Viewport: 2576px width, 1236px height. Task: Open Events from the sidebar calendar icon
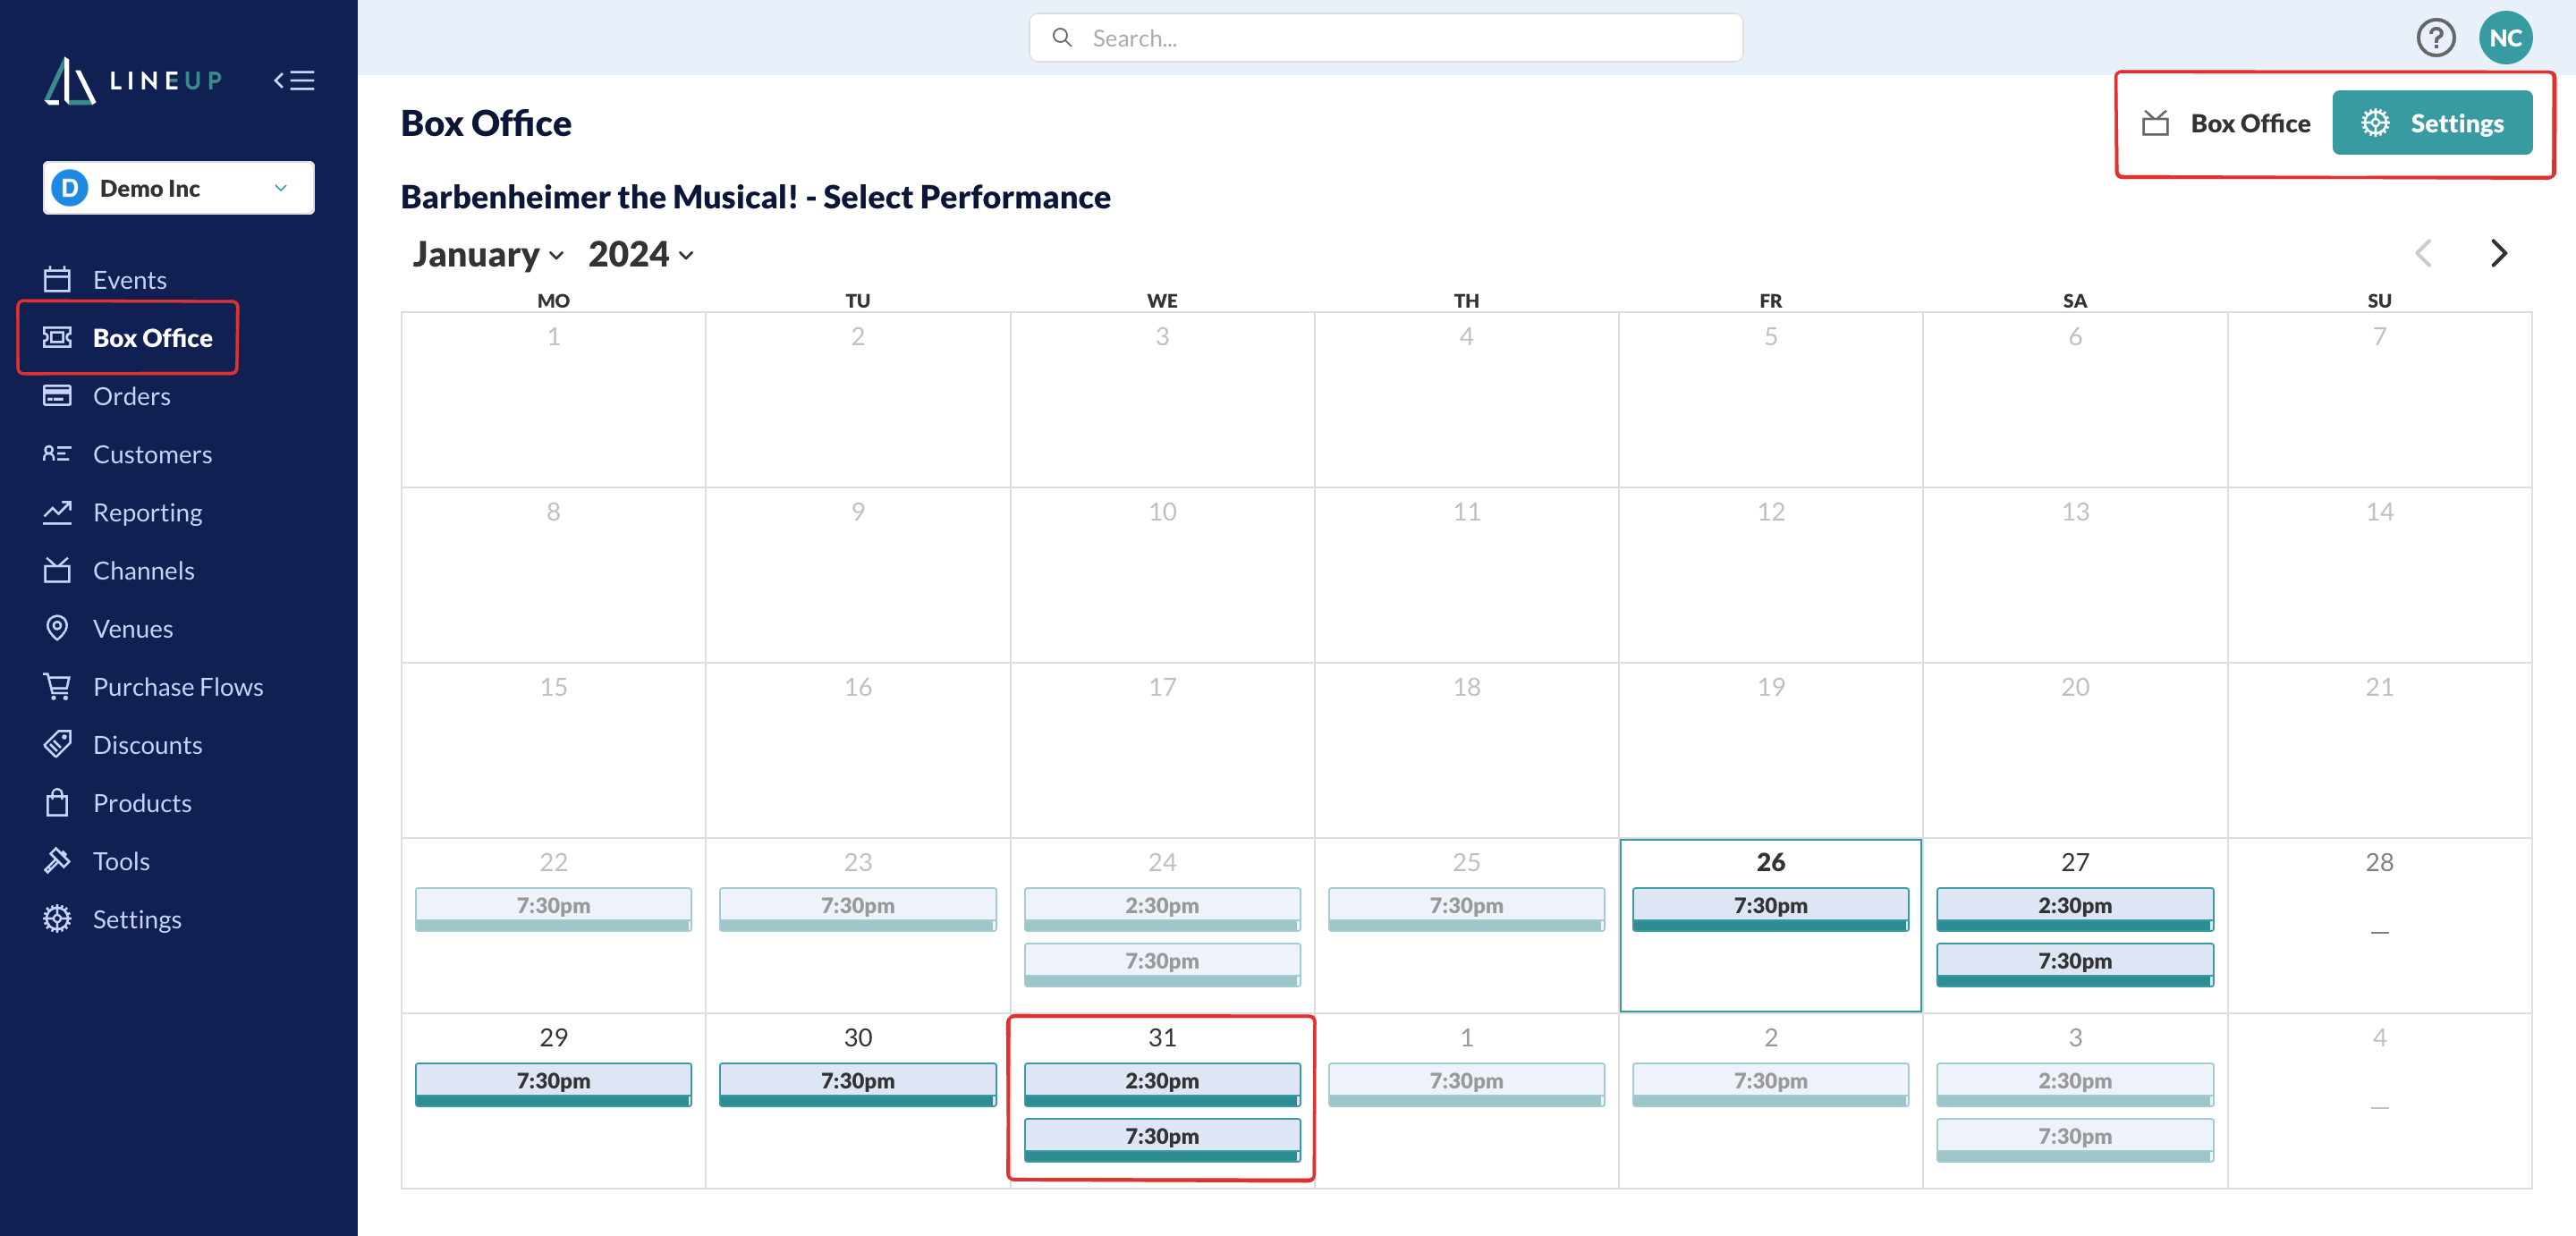[x=57, y=279]
